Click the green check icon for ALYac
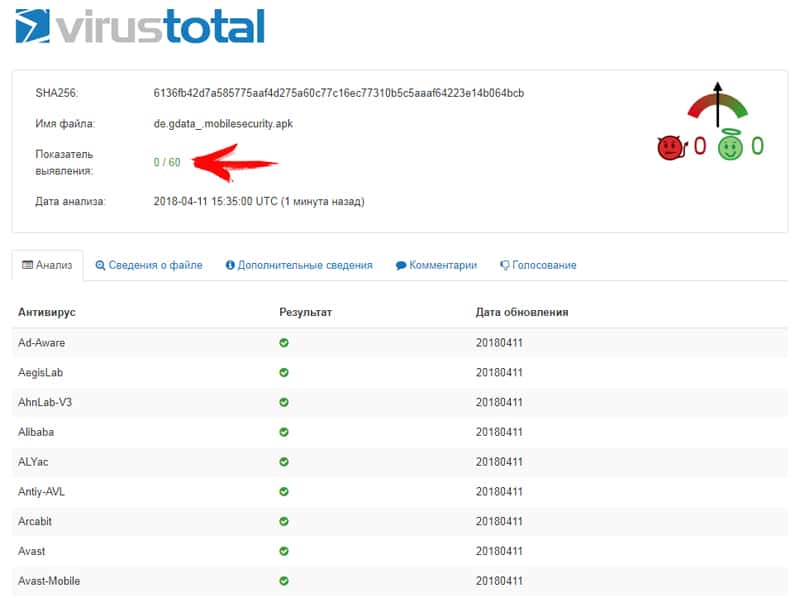Viewport: 800px width, 598px height. (284, 462)
